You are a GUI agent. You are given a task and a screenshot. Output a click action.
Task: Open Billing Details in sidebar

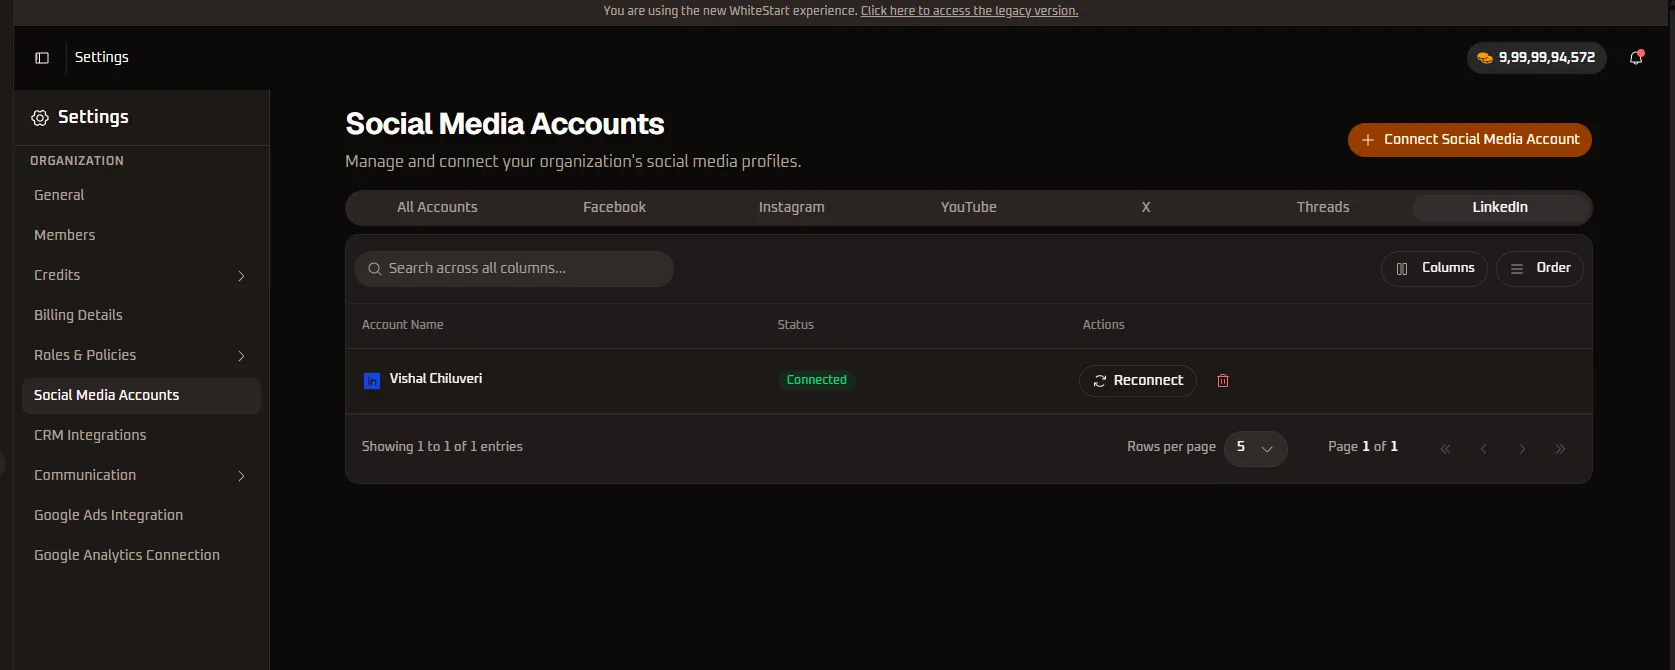pyautogui.click(x=141, y=315)
